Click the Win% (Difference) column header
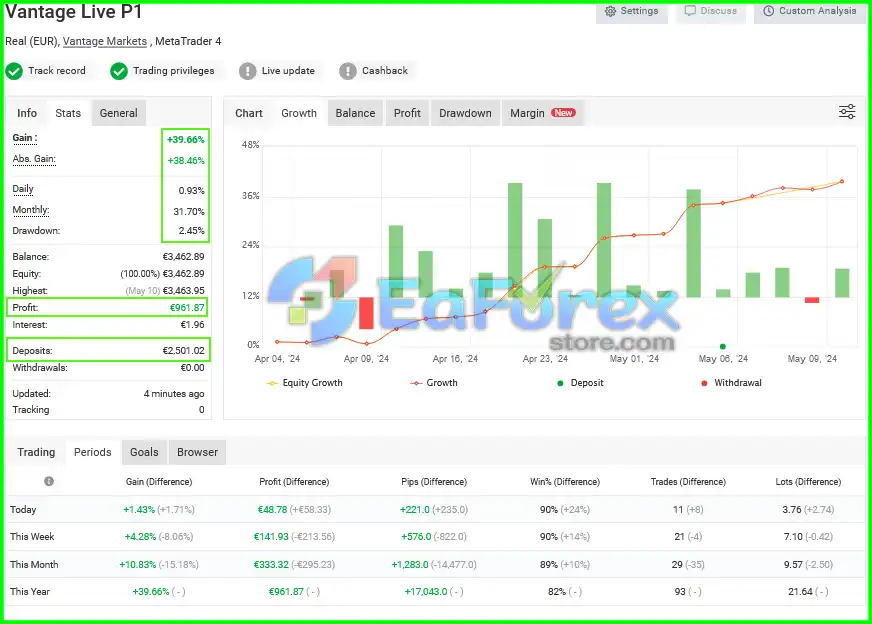 click(x=565, y=482)
